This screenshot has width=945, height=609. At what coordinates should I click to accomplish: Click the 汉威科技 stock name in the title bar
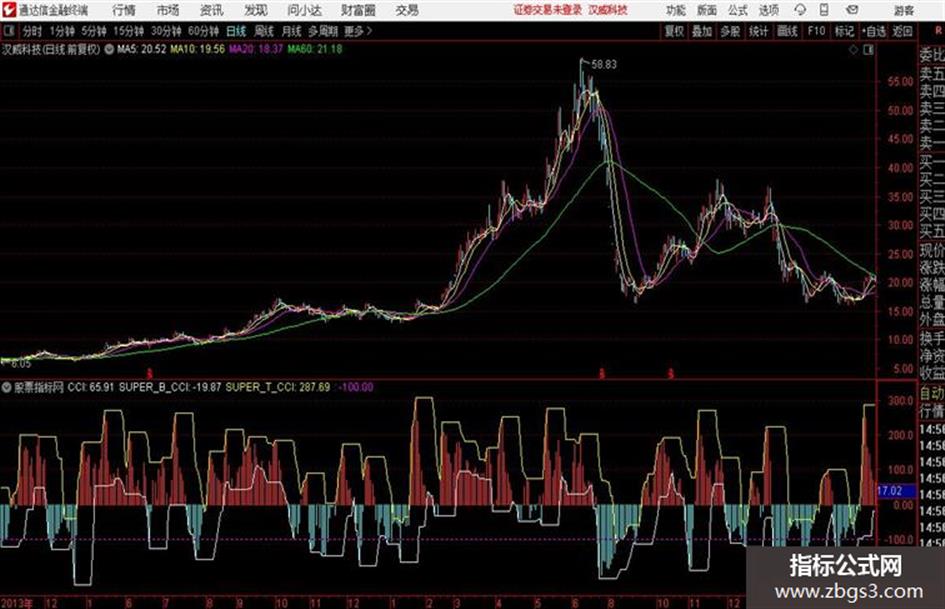point(608,10)
